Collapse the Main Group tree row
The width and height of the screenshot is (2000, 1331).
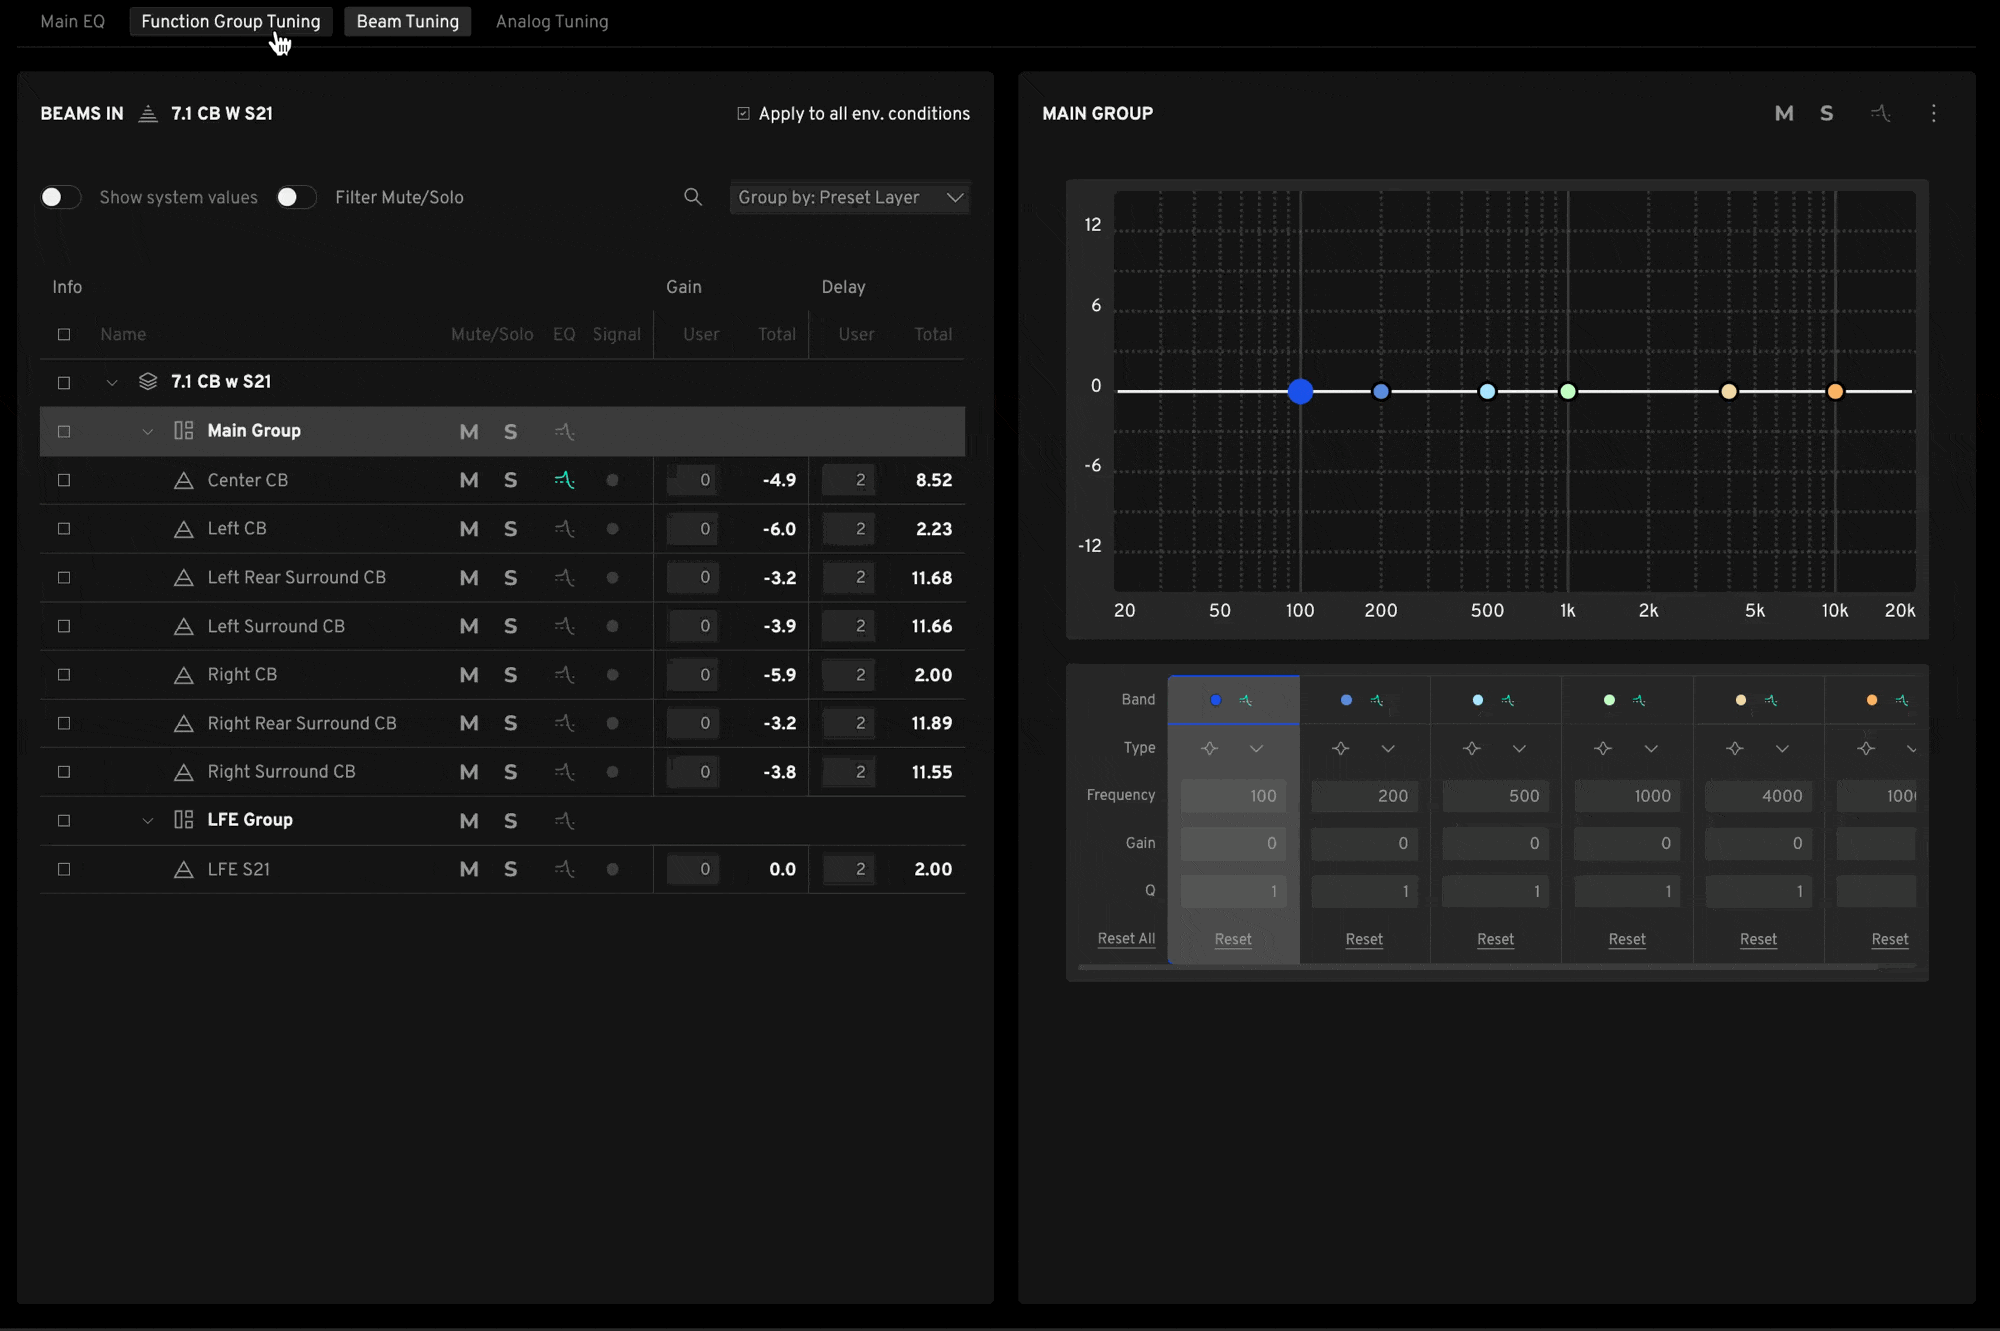[x=147, y=432]
